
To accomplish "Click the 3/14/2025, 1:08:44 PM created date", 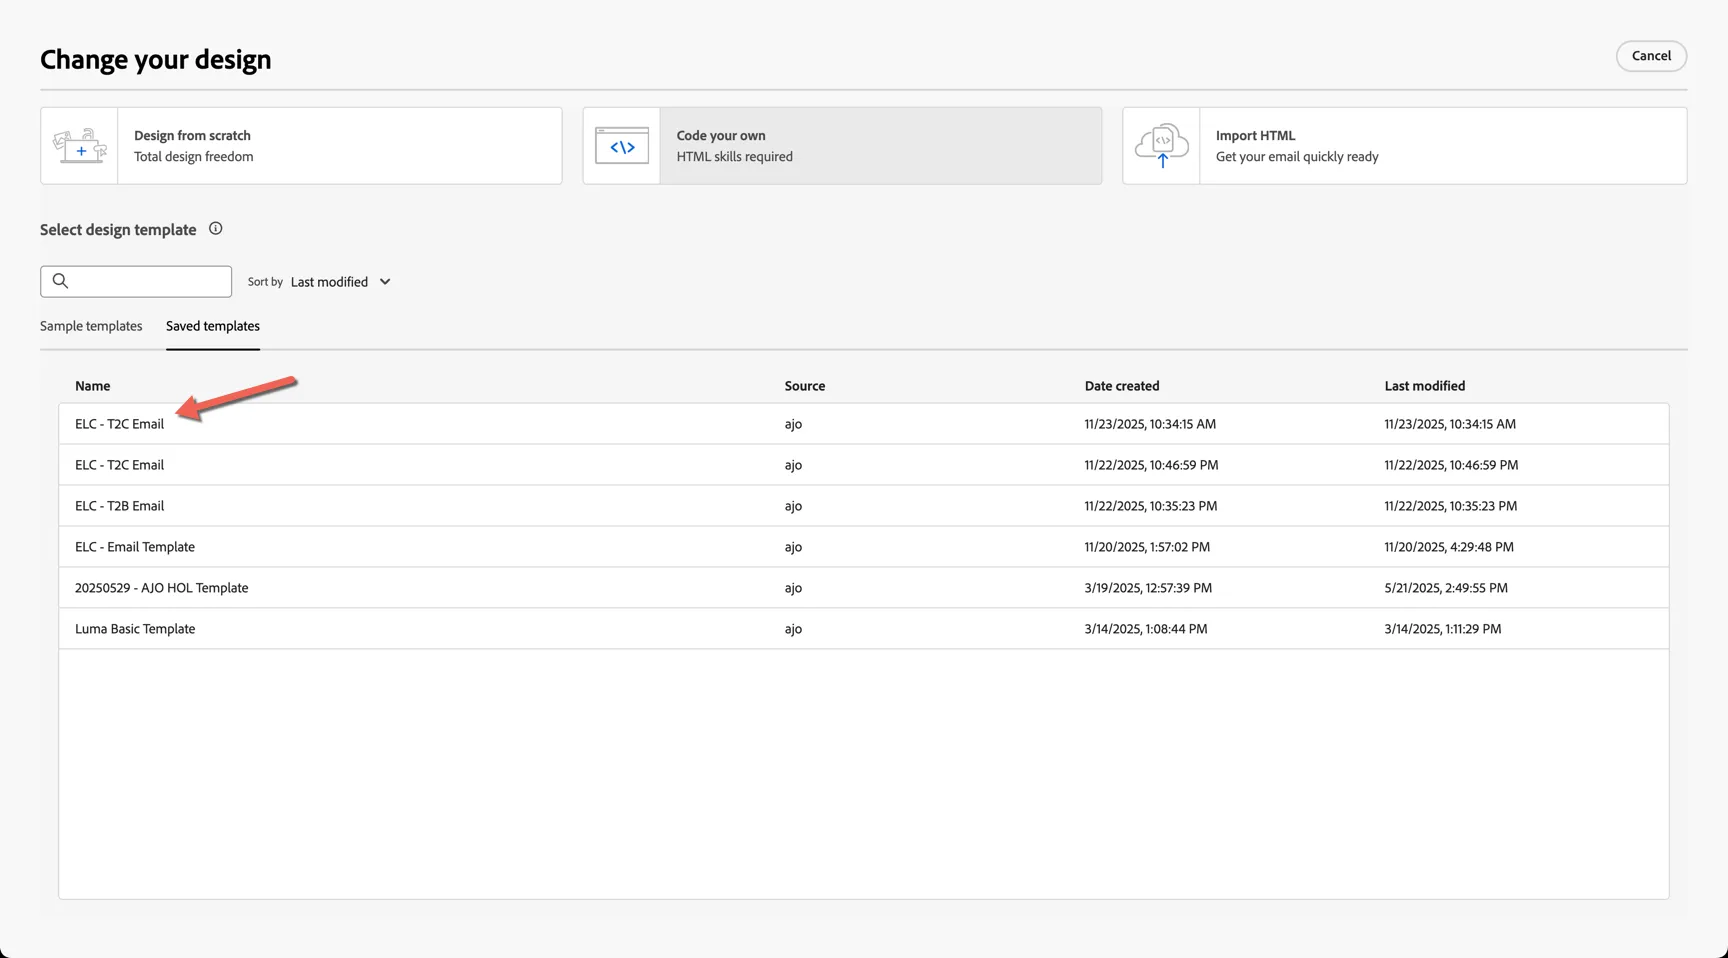I will pos(1146,629).
